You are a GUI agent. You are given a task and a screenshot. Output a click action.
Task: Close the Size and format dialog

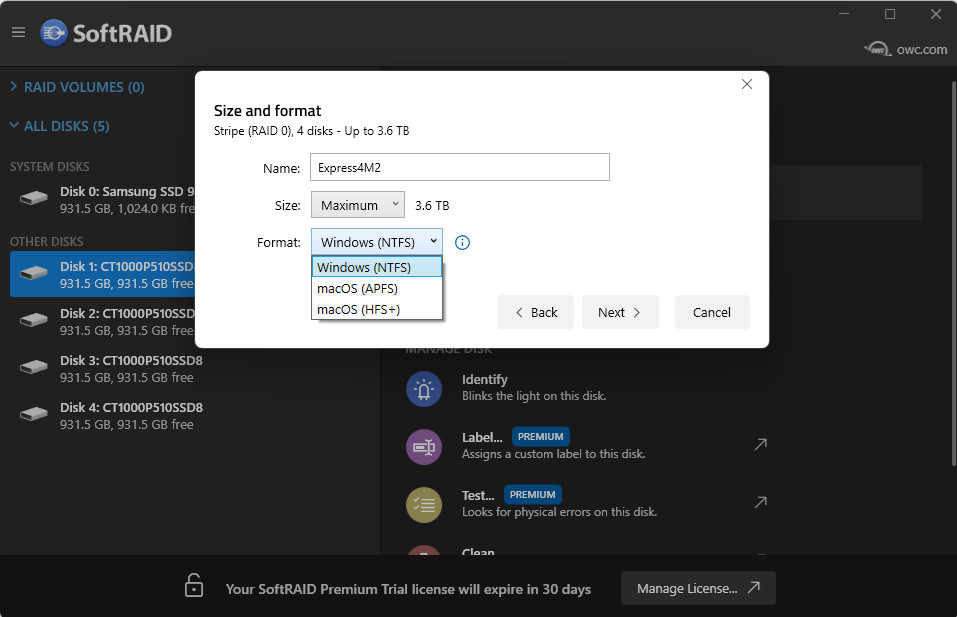(x=746, y=84)
